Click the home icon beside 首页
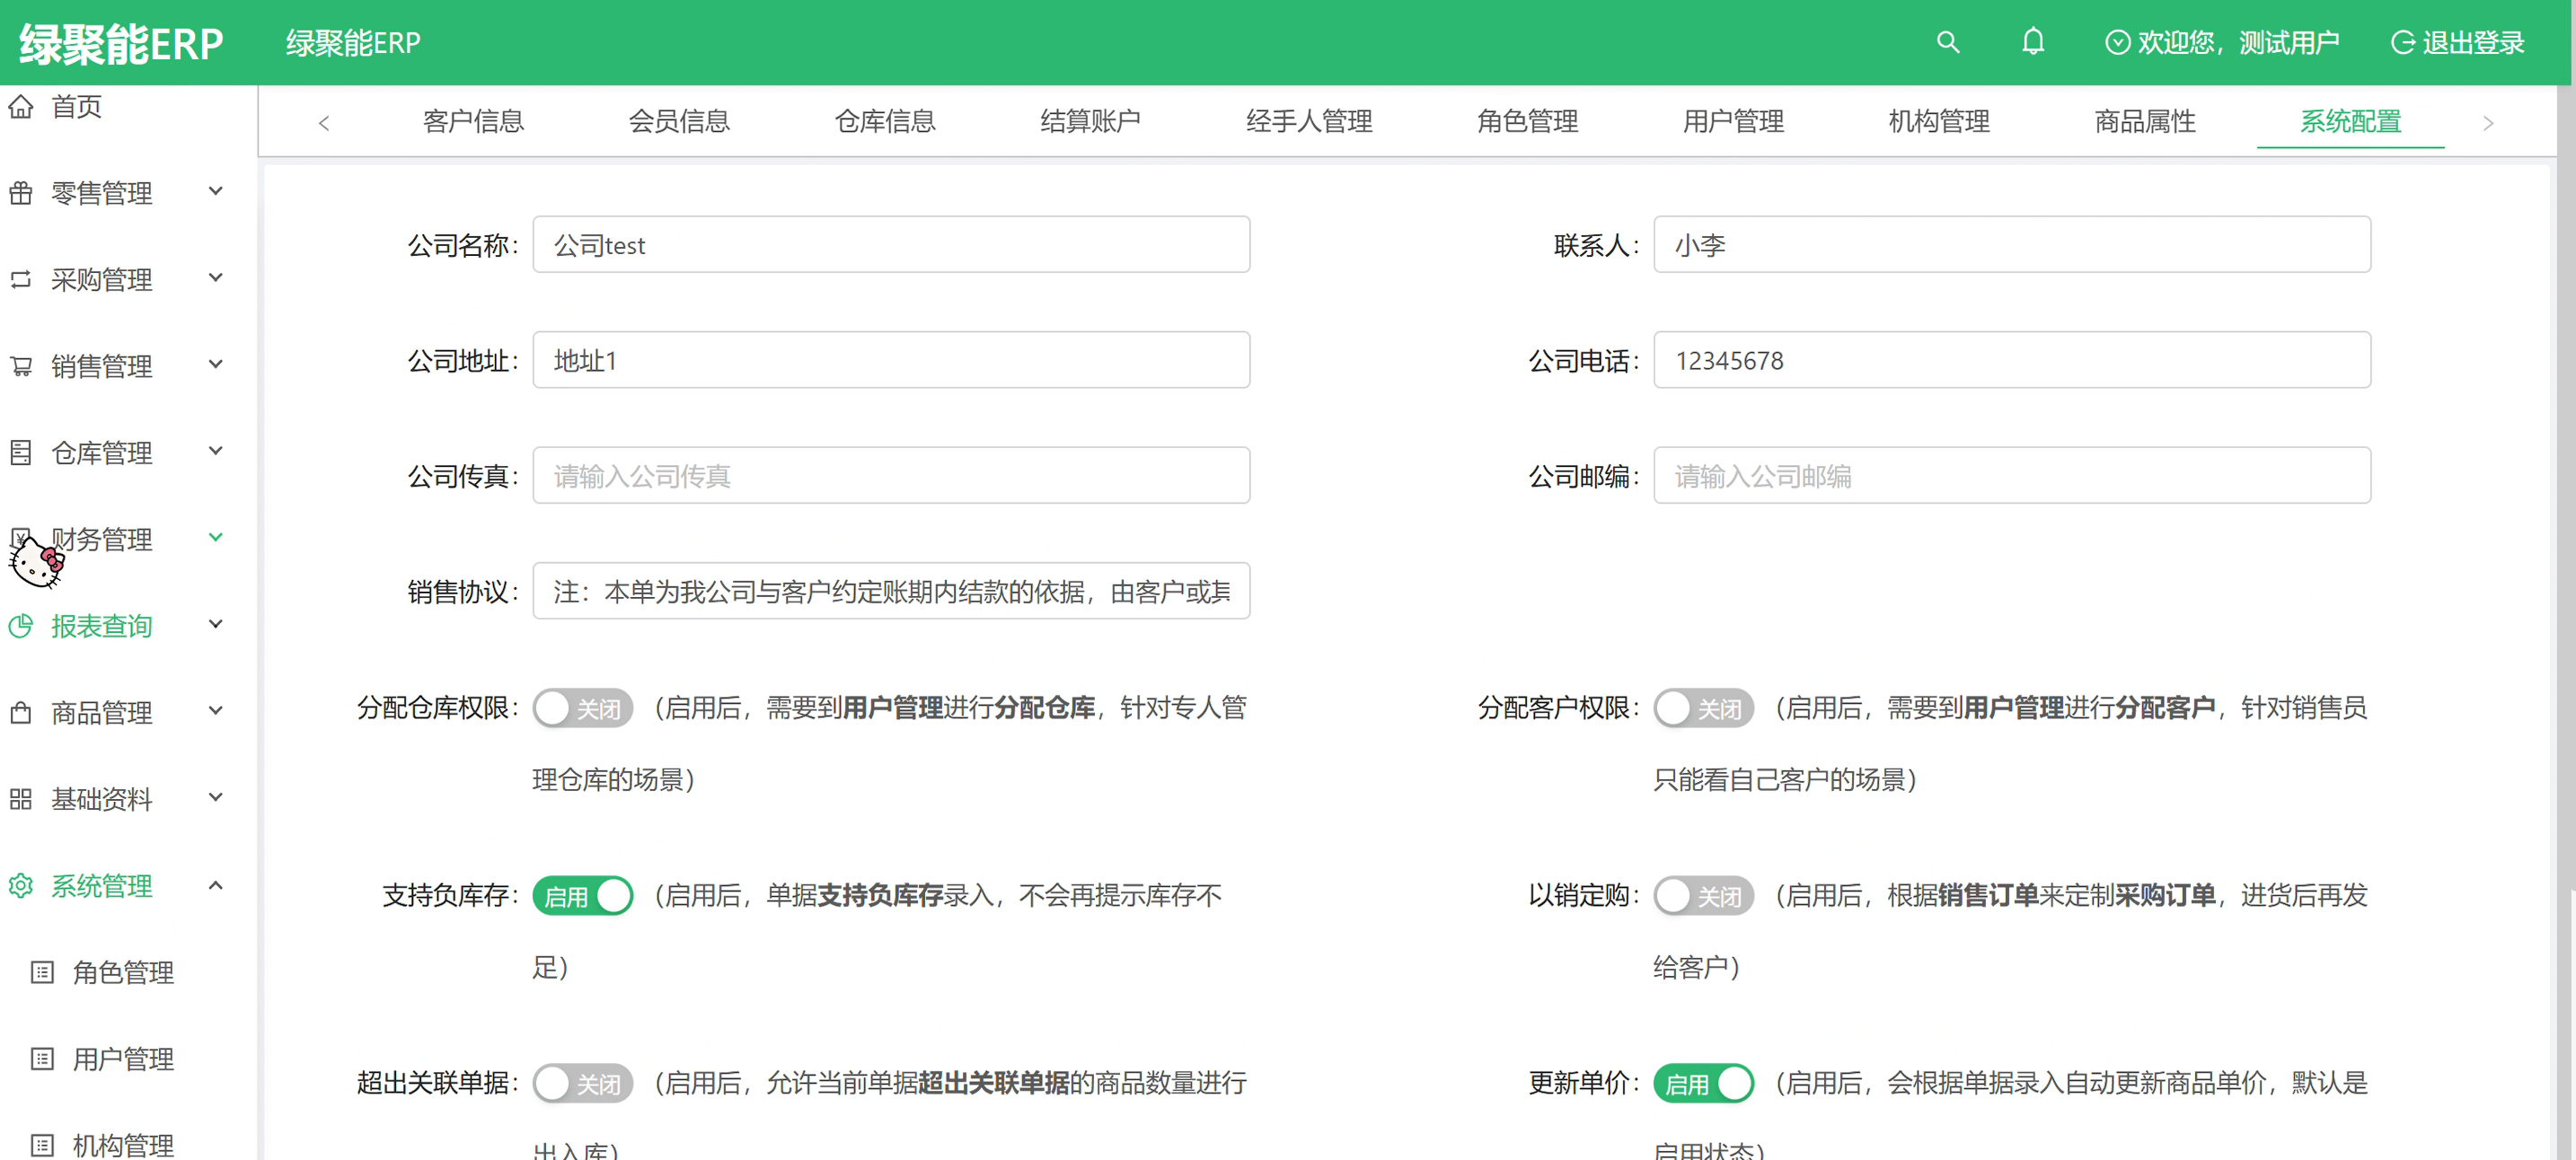The height and width of the screenshot is (1160, 2576). (21, 106)
